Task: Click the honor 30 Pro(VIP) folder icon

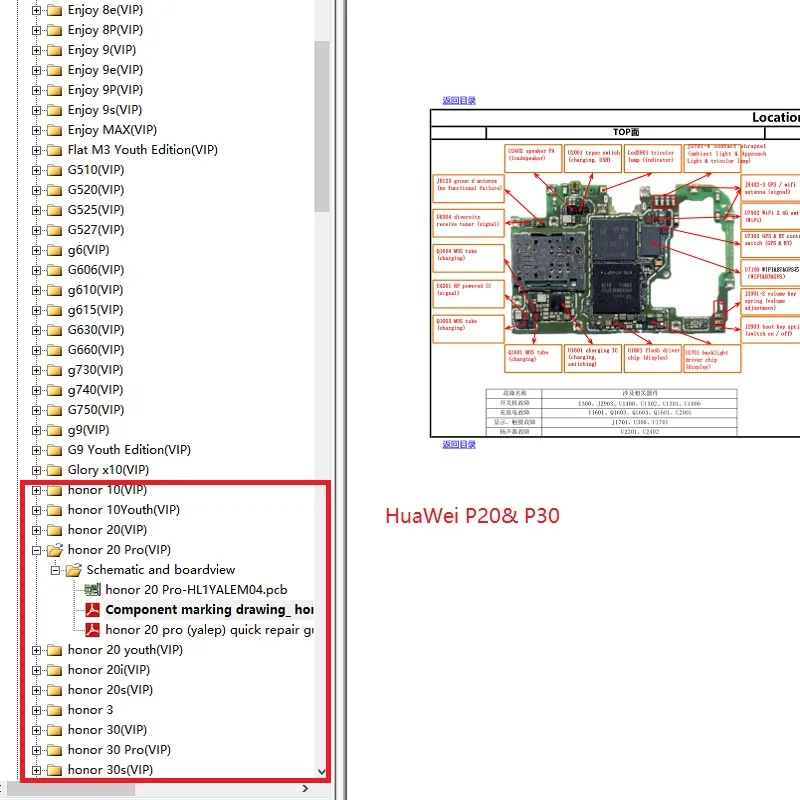Action: pos(54,750)
